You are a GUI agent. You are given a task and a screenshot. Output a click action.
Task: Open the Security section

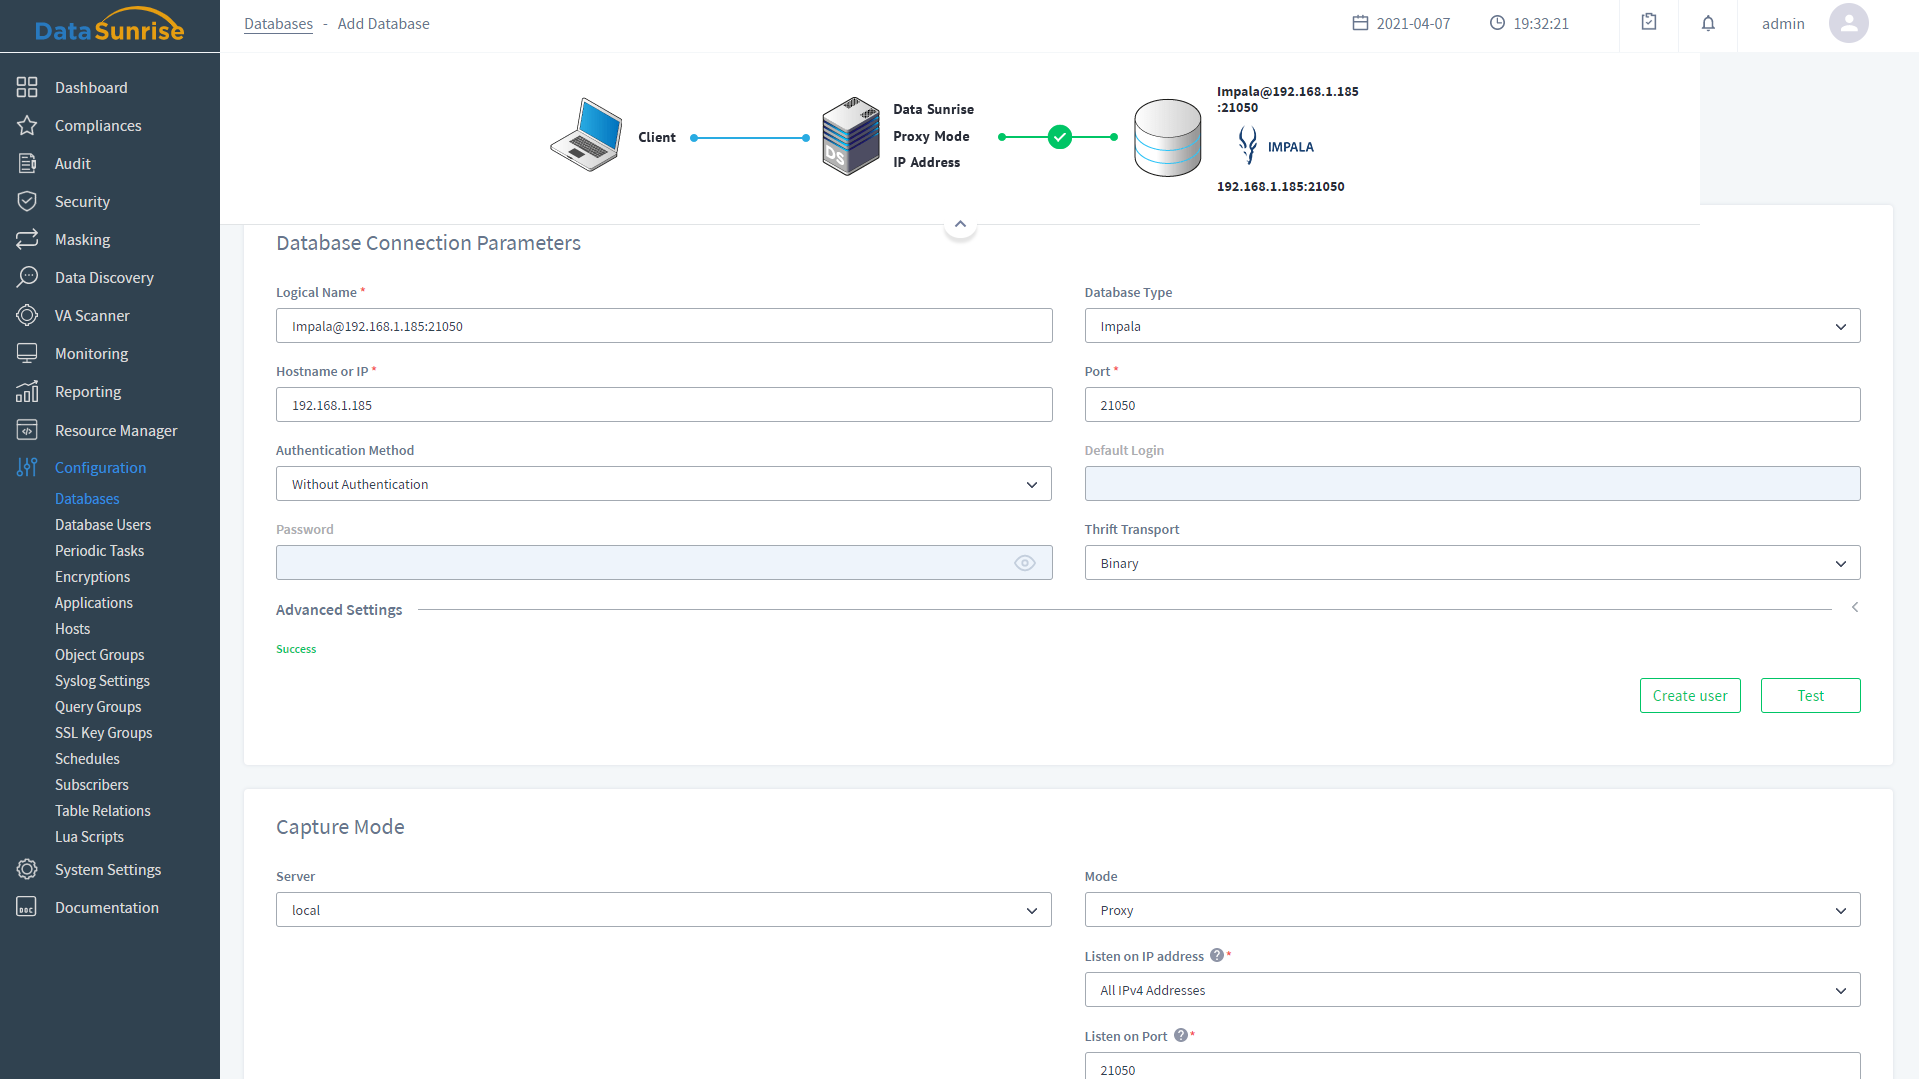point(82,202)
